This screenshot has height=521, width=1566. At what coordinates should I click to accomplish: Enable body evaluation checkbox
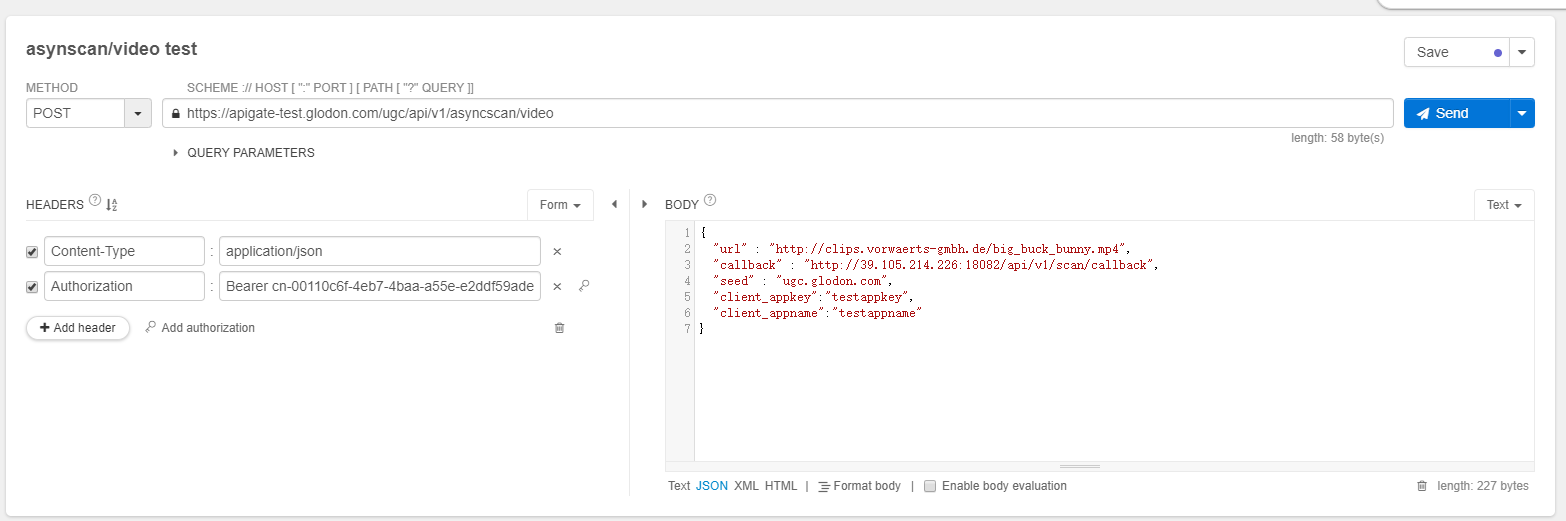(930, 486)
